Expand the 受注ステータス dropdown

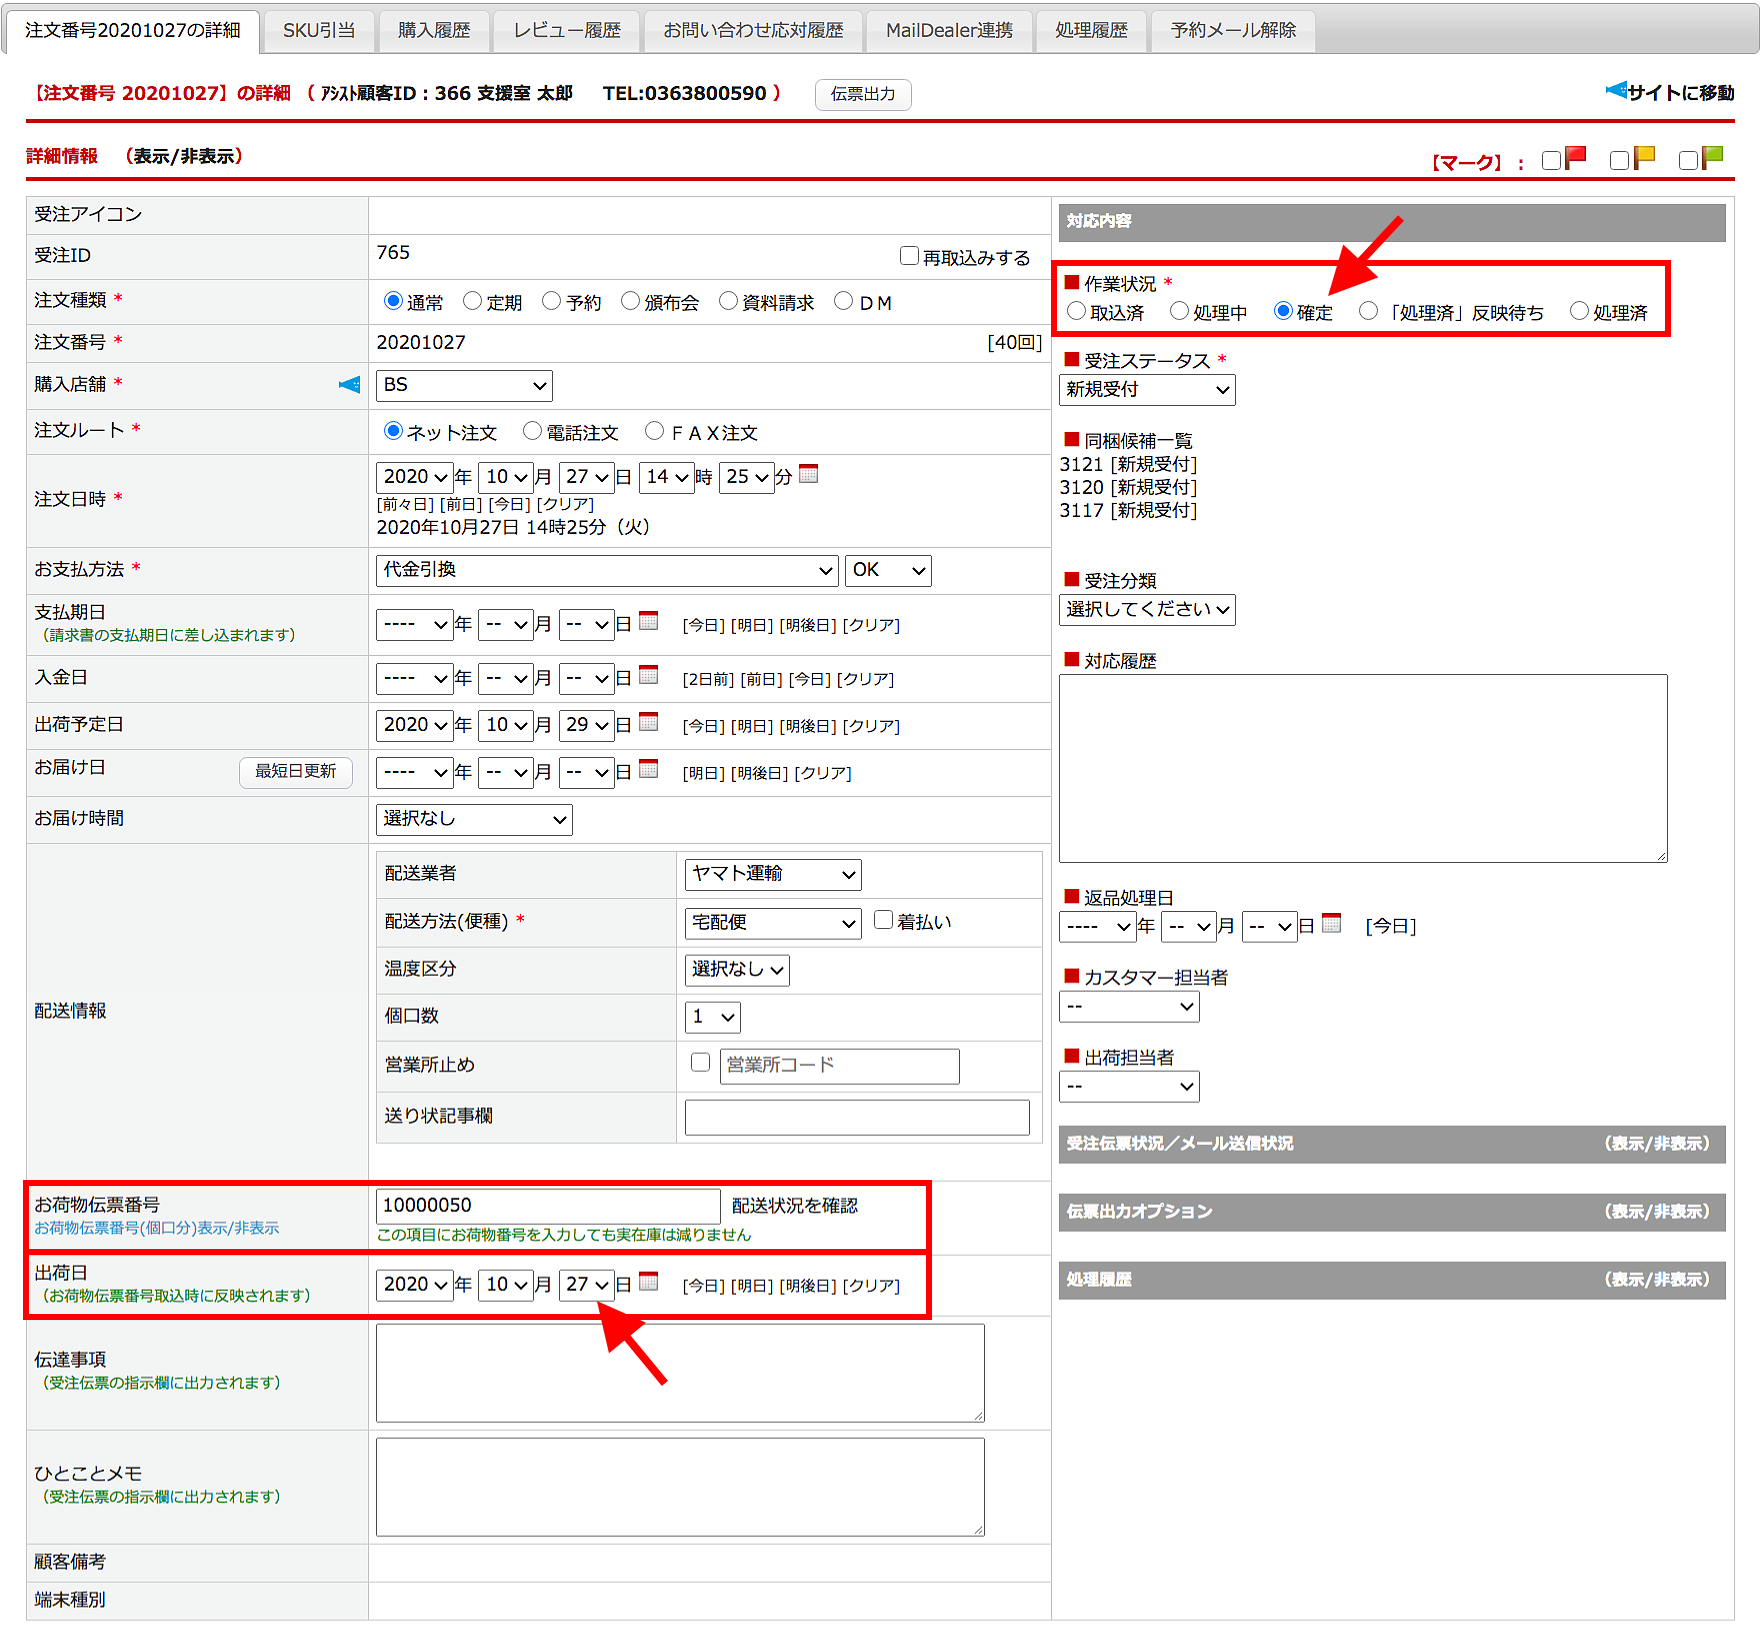(1146, 390)
